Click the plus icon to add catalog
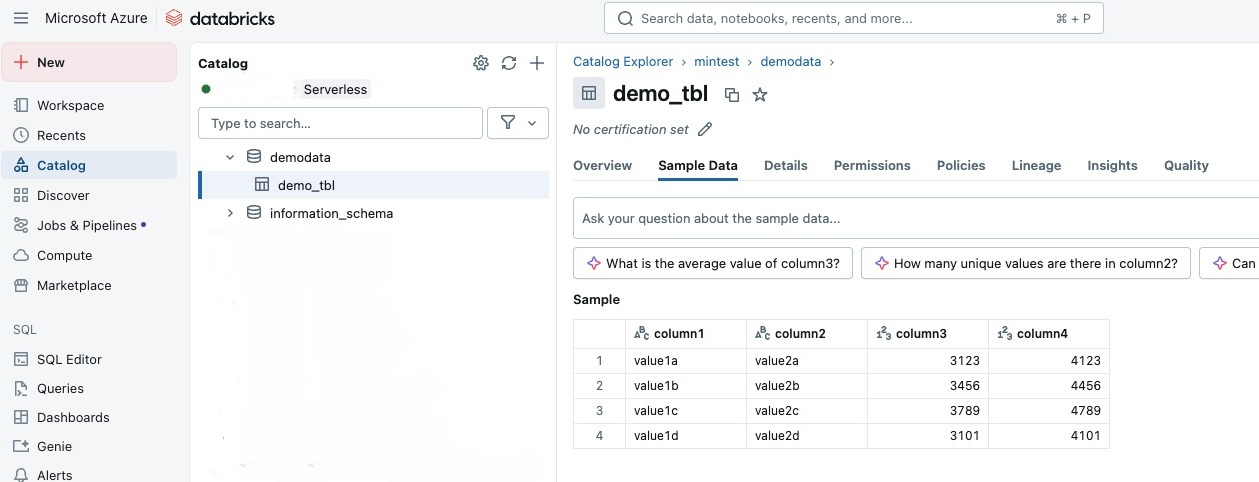 537,63
